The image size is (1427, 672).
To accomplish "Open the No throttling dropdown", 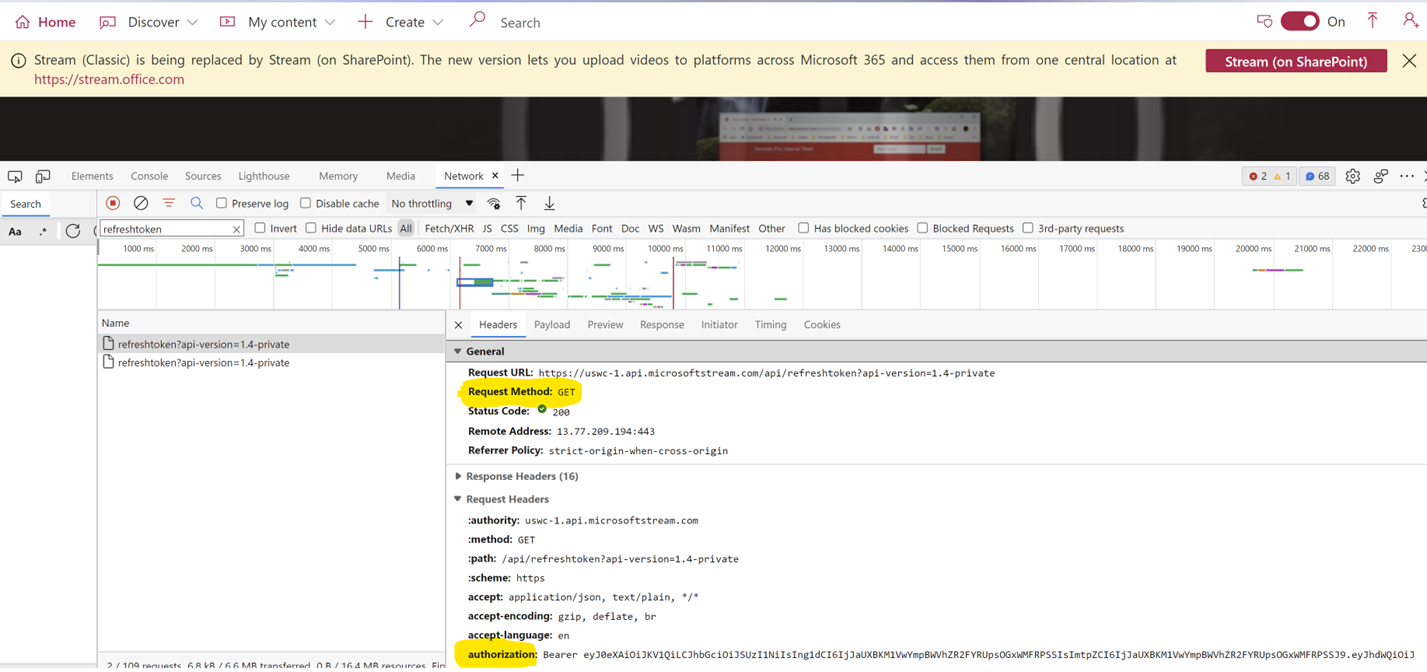I will (432, 203).
